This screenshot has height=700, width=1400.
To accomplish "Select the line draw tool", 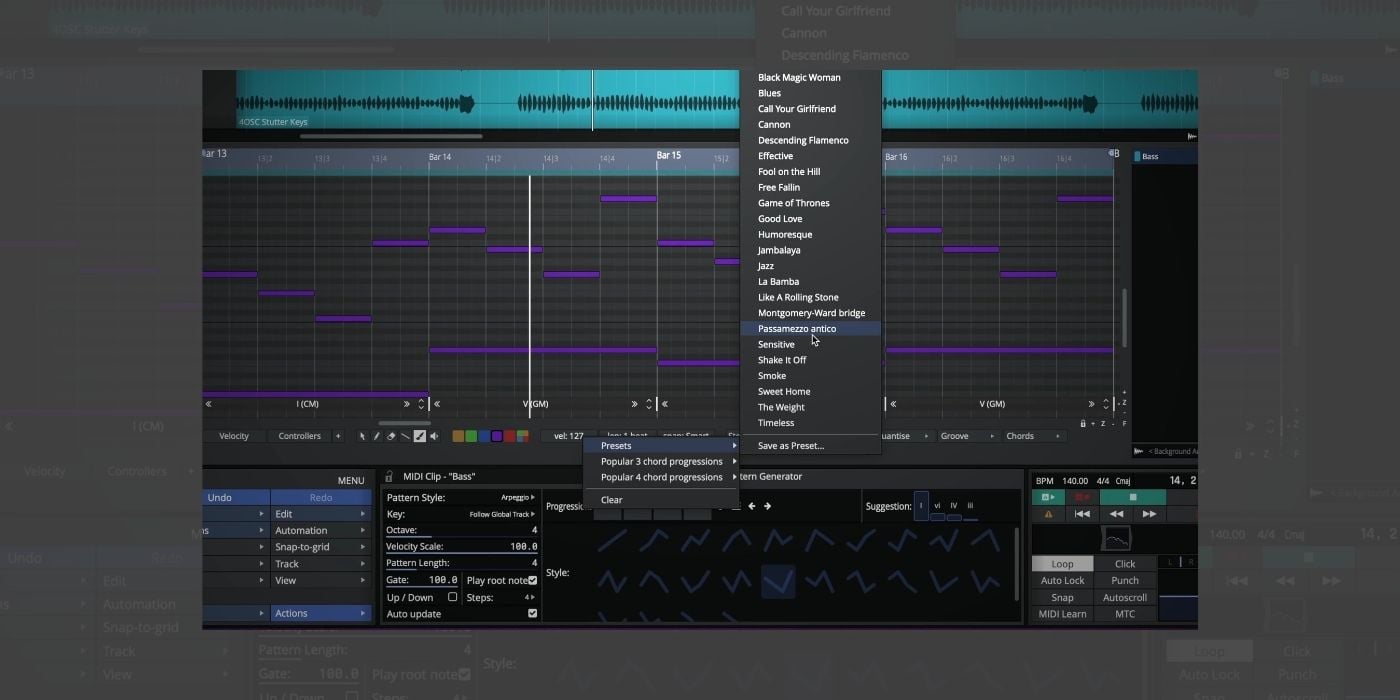I will click(x=405, y=436).
